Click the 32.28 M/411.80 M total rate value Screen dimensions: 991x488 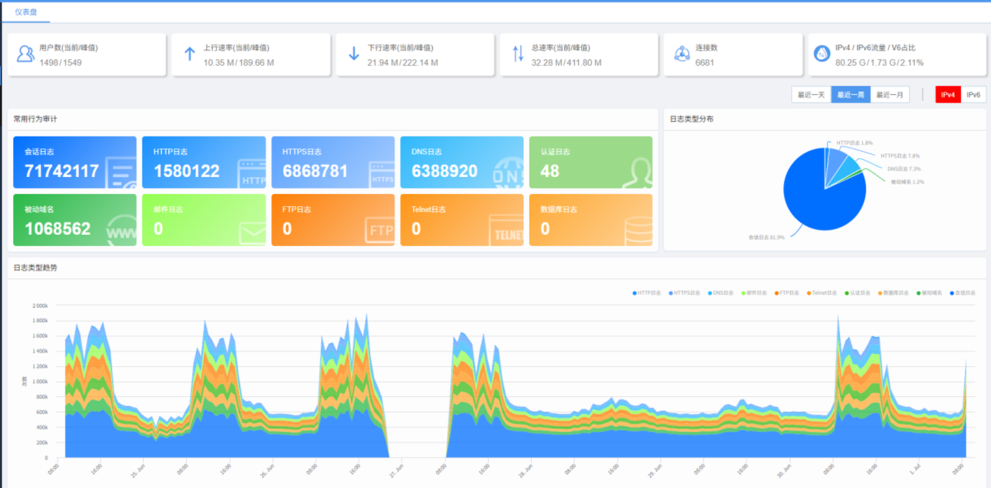point(566,63)
